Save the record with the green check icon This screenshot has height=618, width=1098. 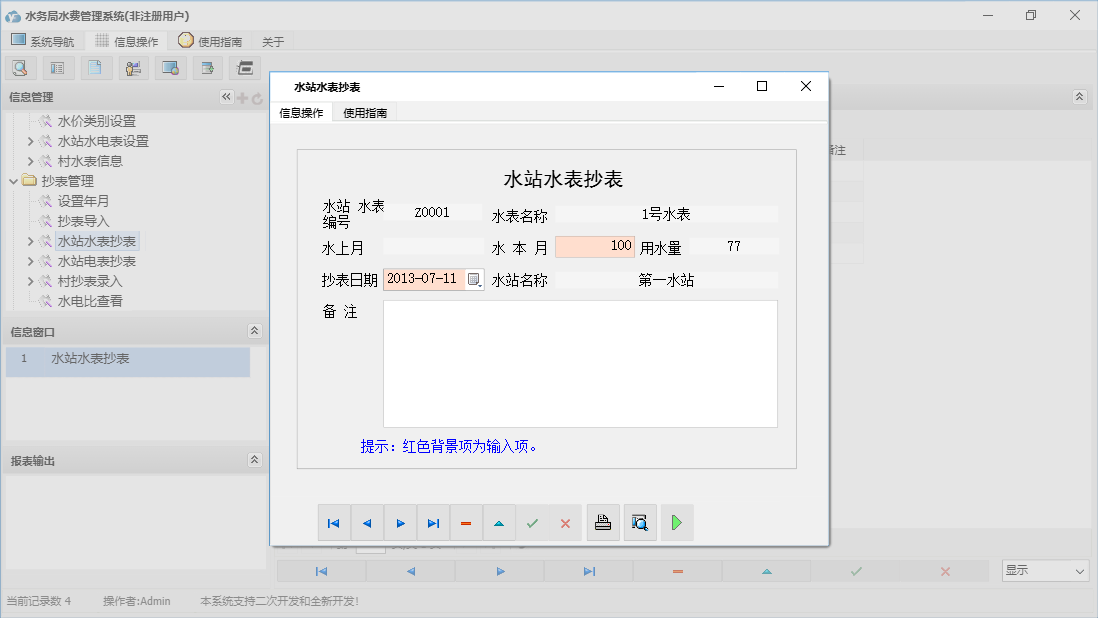point(532,522)
